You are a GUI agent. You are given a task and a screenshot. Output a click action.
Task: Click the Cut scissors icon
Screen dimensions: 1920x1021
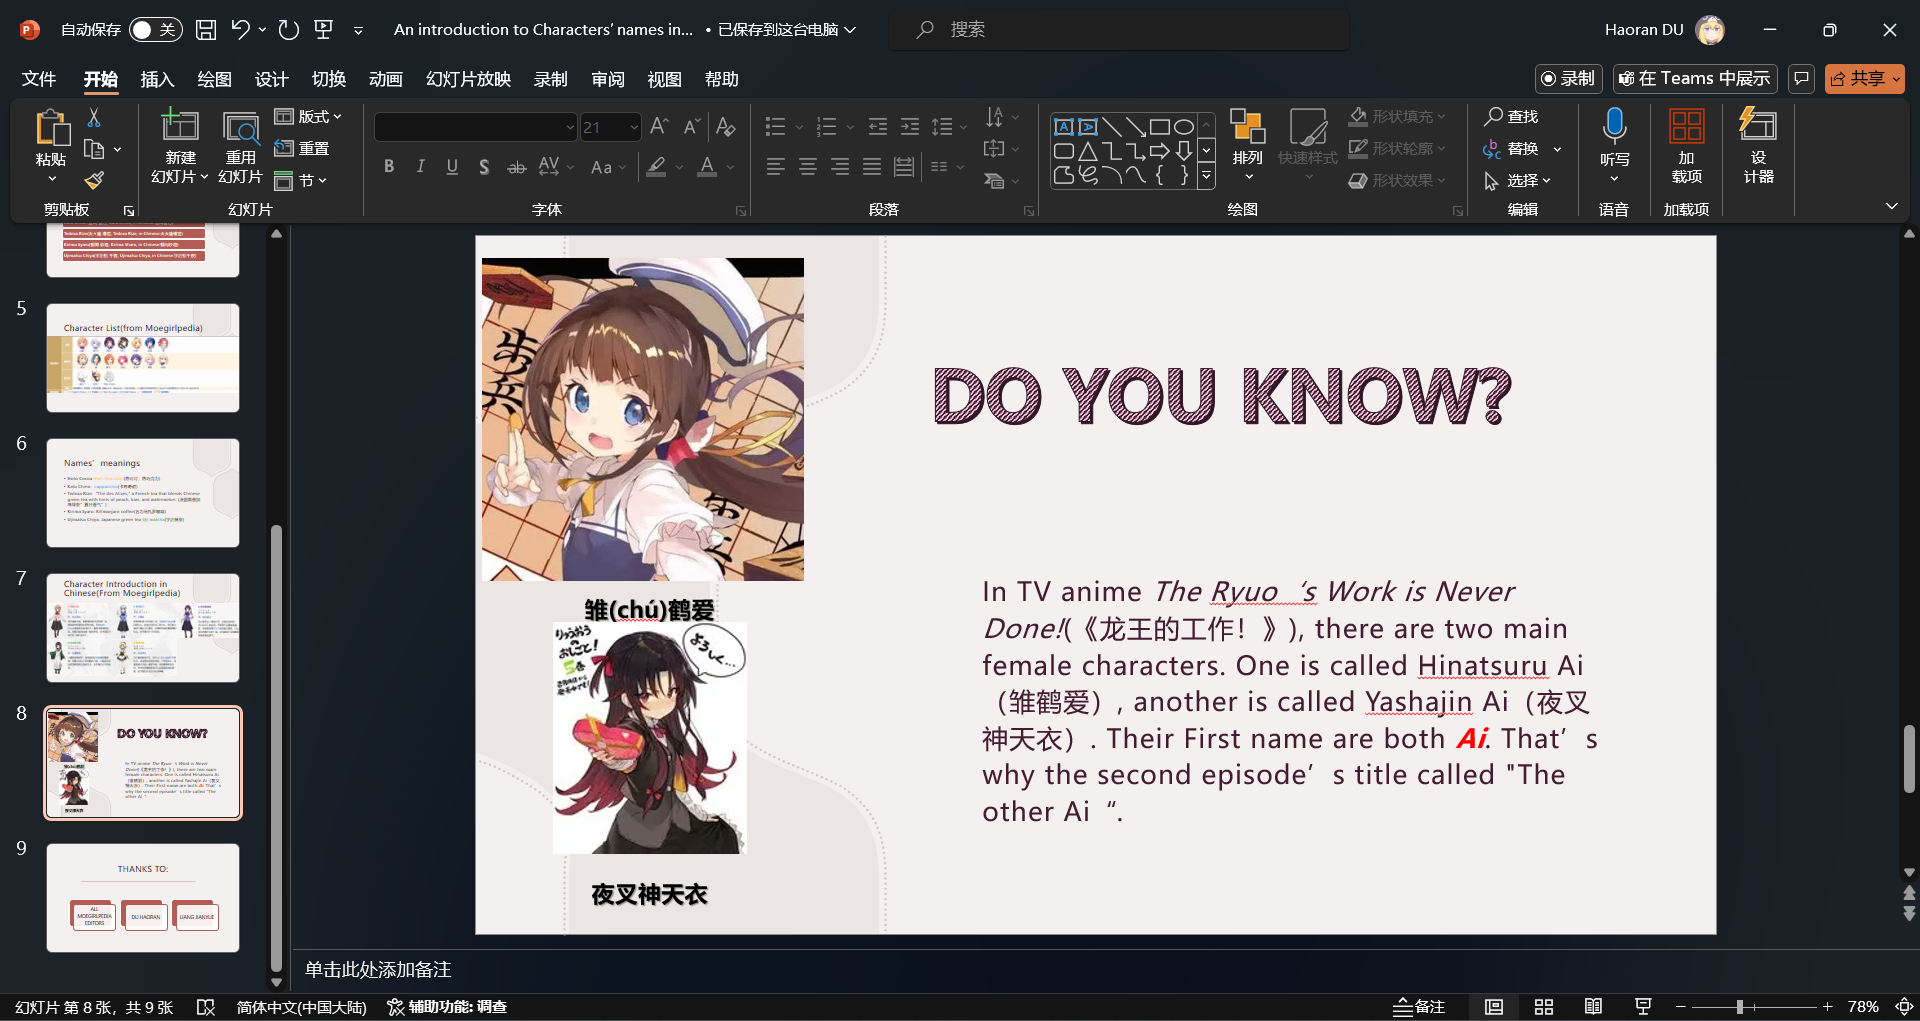tap(94, 118)
